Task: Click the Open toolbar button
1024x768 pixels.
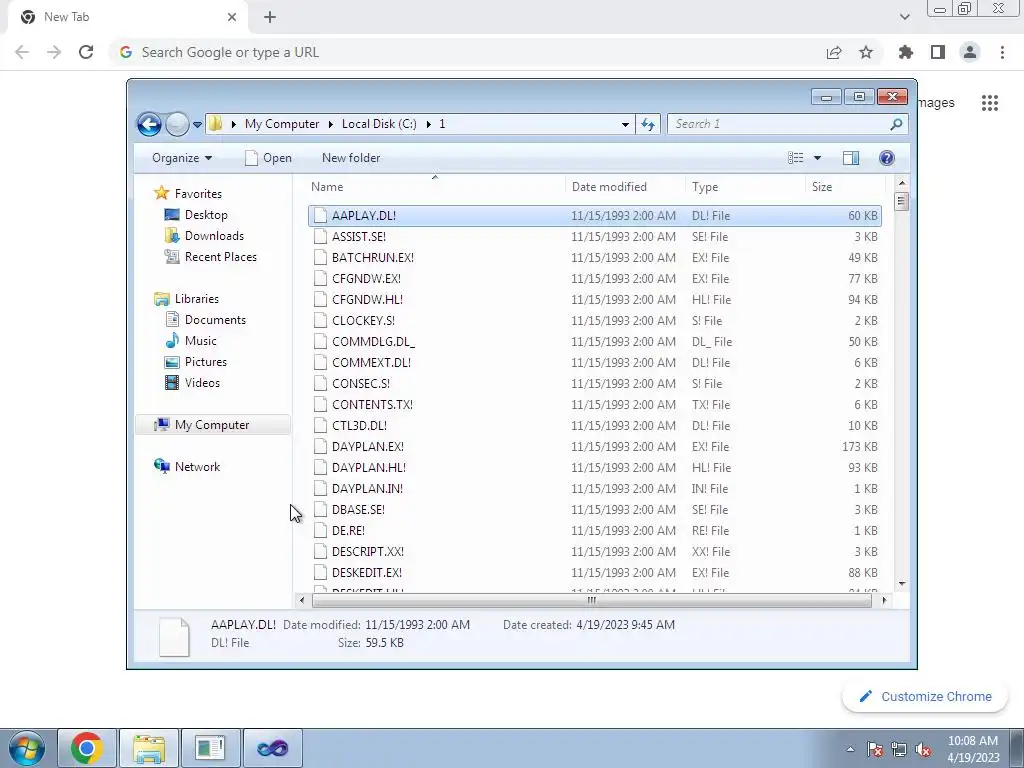Action: 268,158
